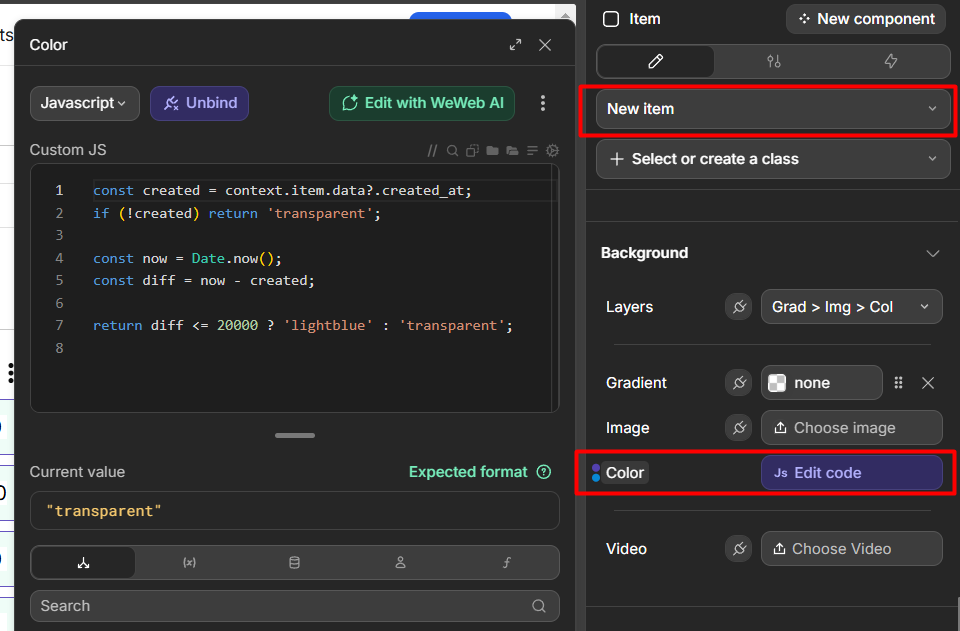Remove the Gradient layer with the X
The image size is (960, 631).
coord(928,383)
